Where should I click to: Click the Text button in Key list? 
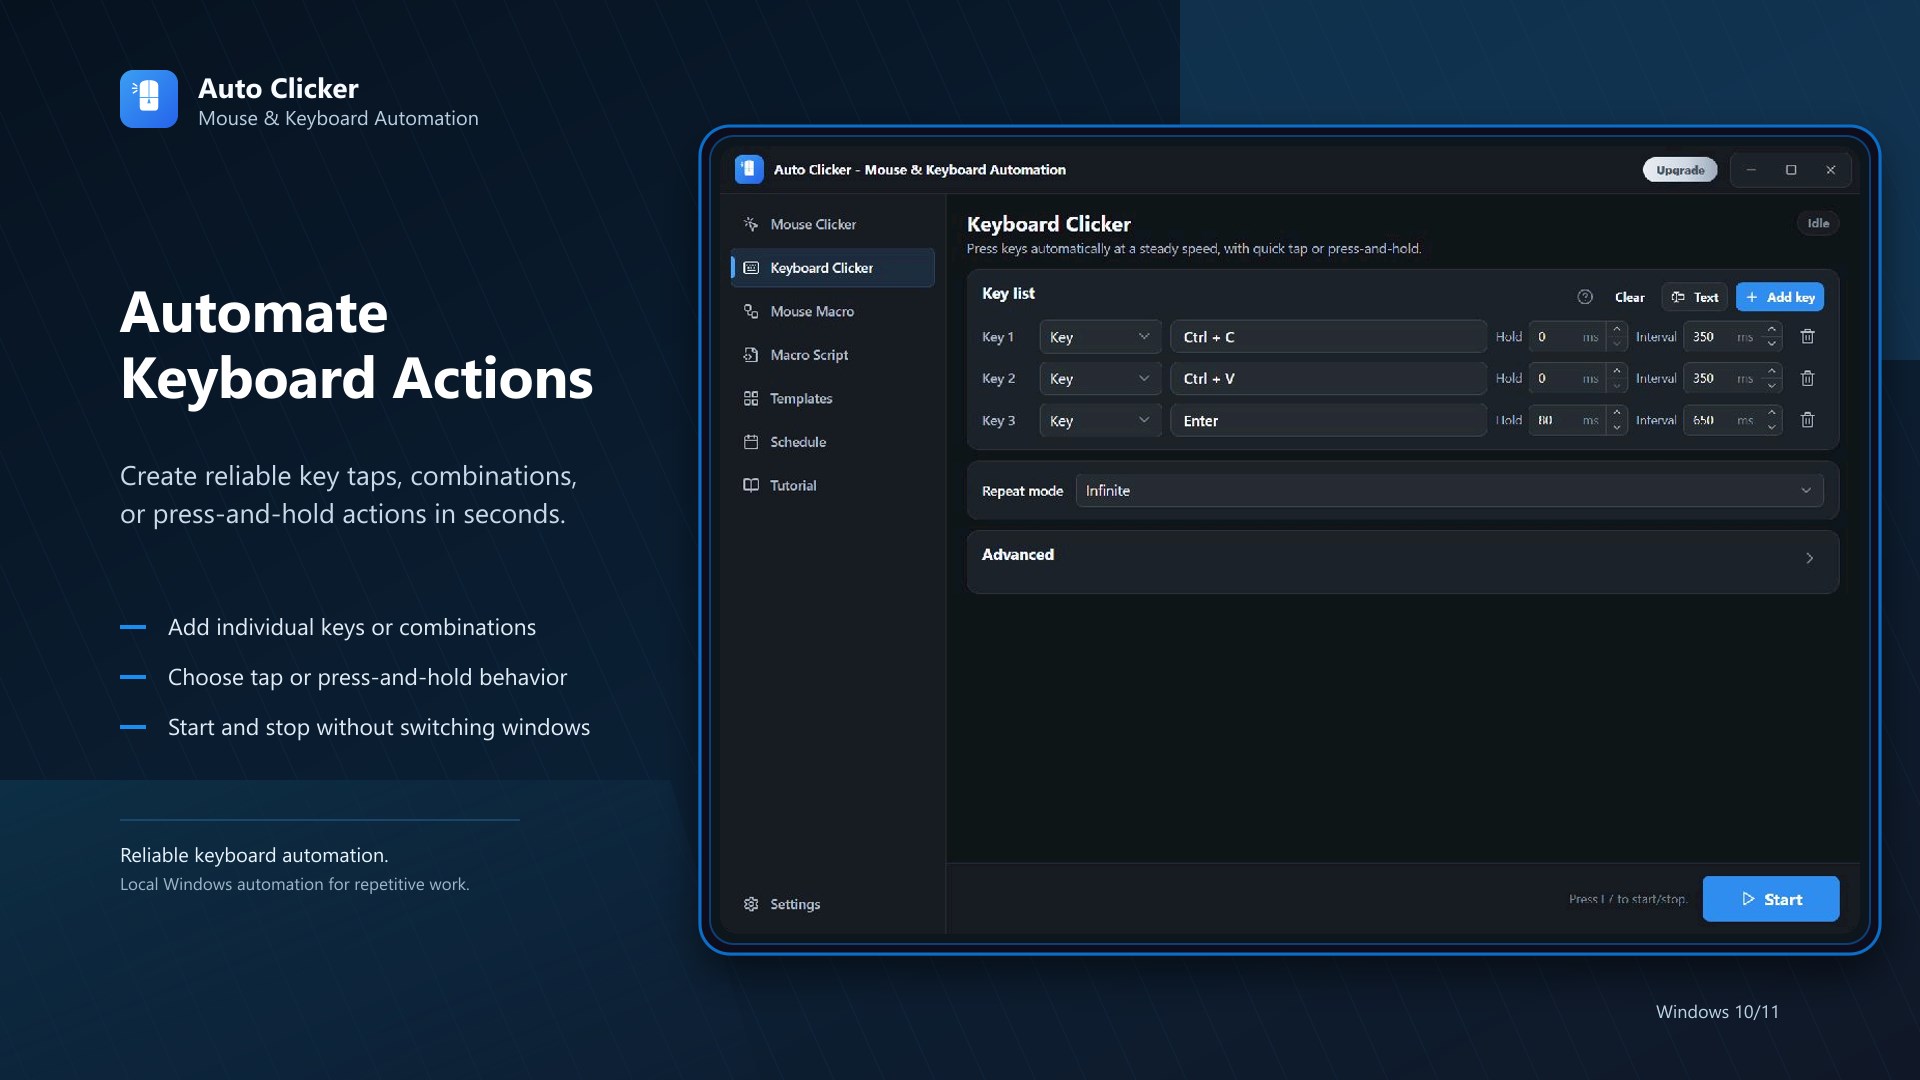[1695, 297]
